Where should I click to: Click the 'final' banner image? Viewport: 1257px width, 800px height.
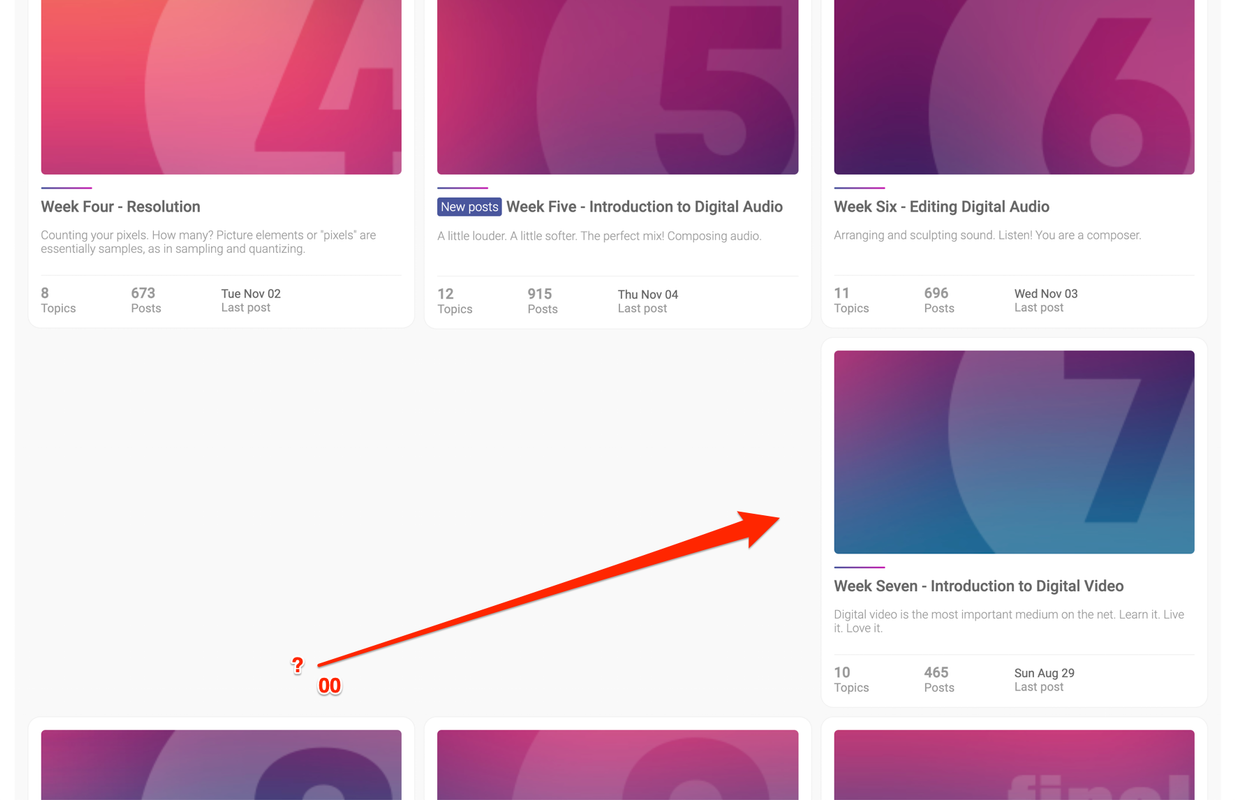[1014, 765]
